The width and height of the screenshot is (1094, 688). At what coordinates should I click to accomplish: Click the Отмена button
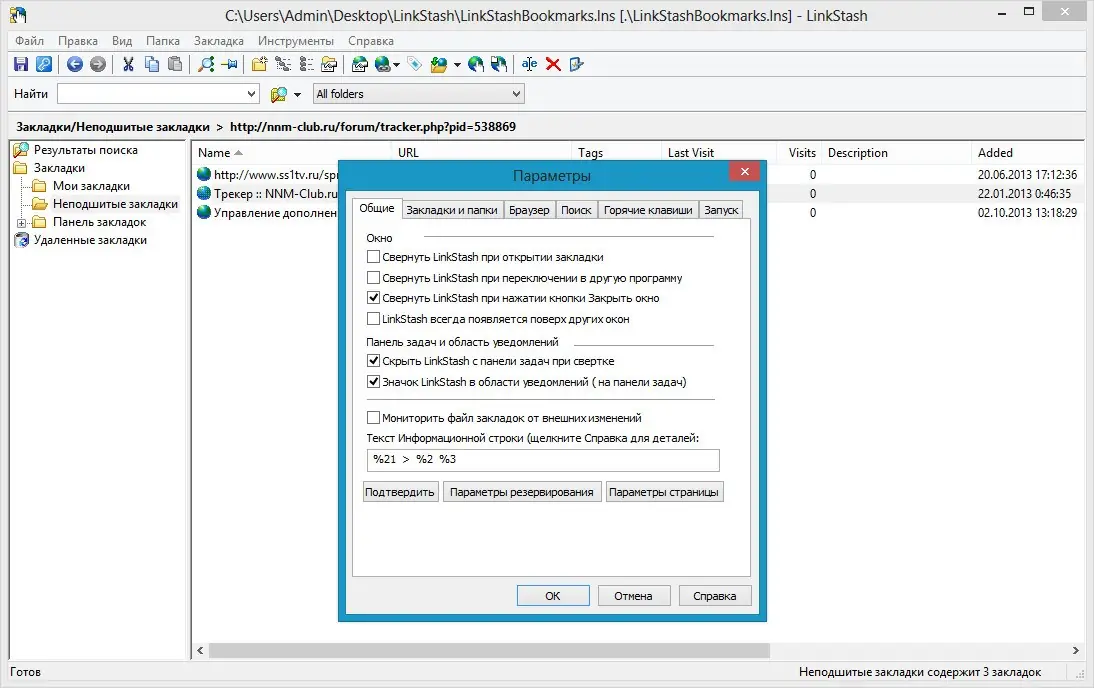click(634, 596)
